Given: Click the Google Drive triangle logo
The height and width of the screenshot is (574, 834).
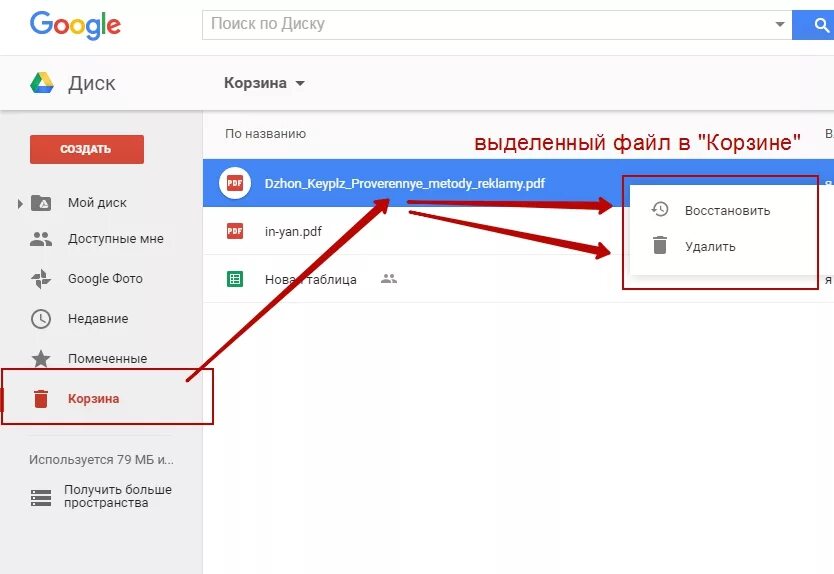Looking at the screenshot, I should click(41, 84).
